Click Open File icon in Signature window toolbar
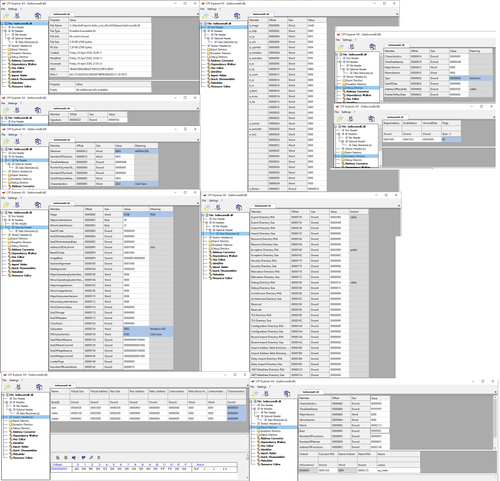500x481 pixels. tap(6, 110)
